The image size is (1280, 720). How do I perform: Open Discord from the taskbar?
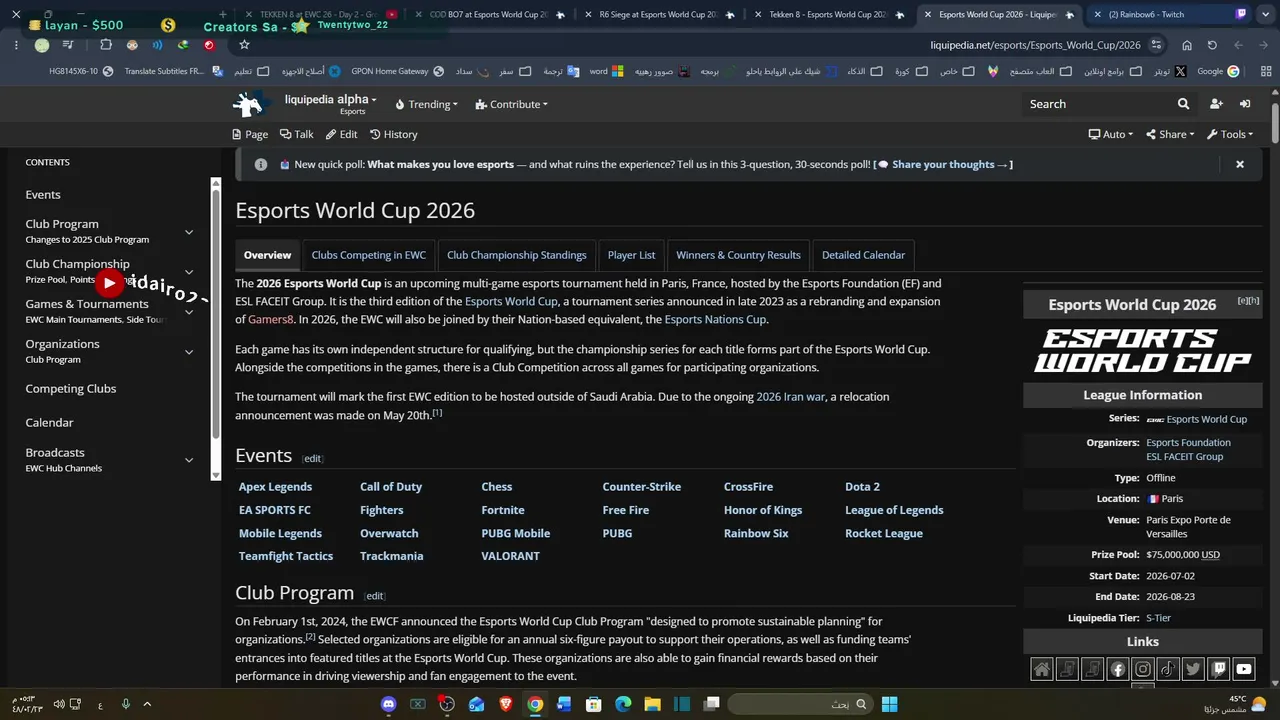coord(388,704)
